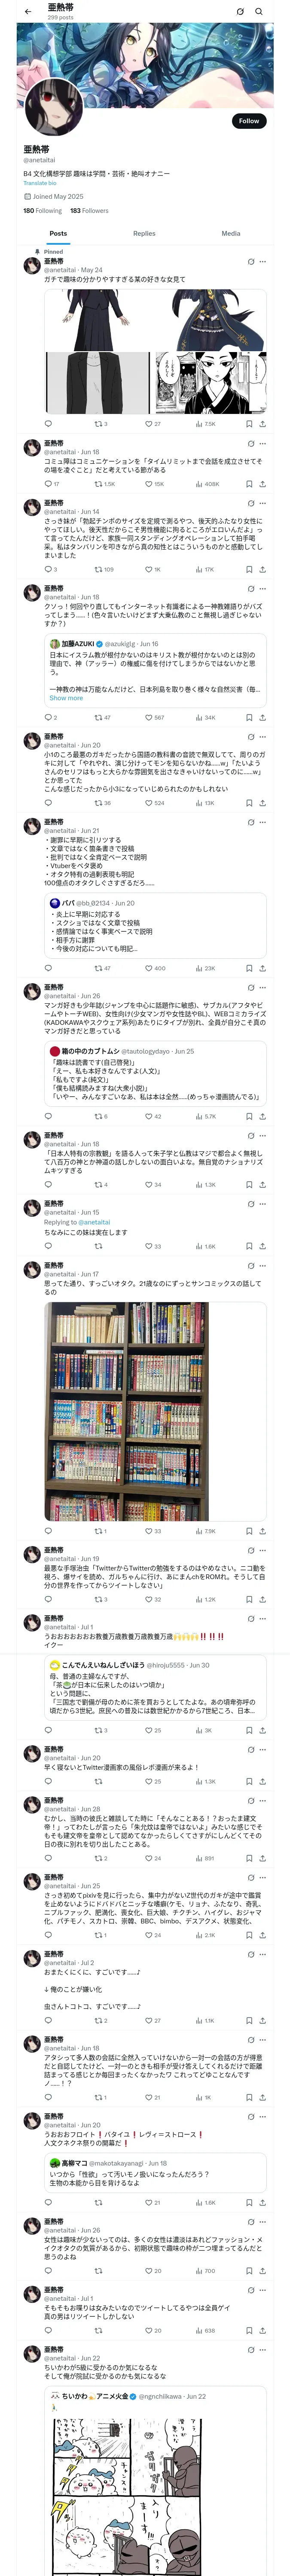Reply to the pinned May 24 post
Image resolution: width=290 pixels, height=2576 pixels.
click(x=48, y=424)
